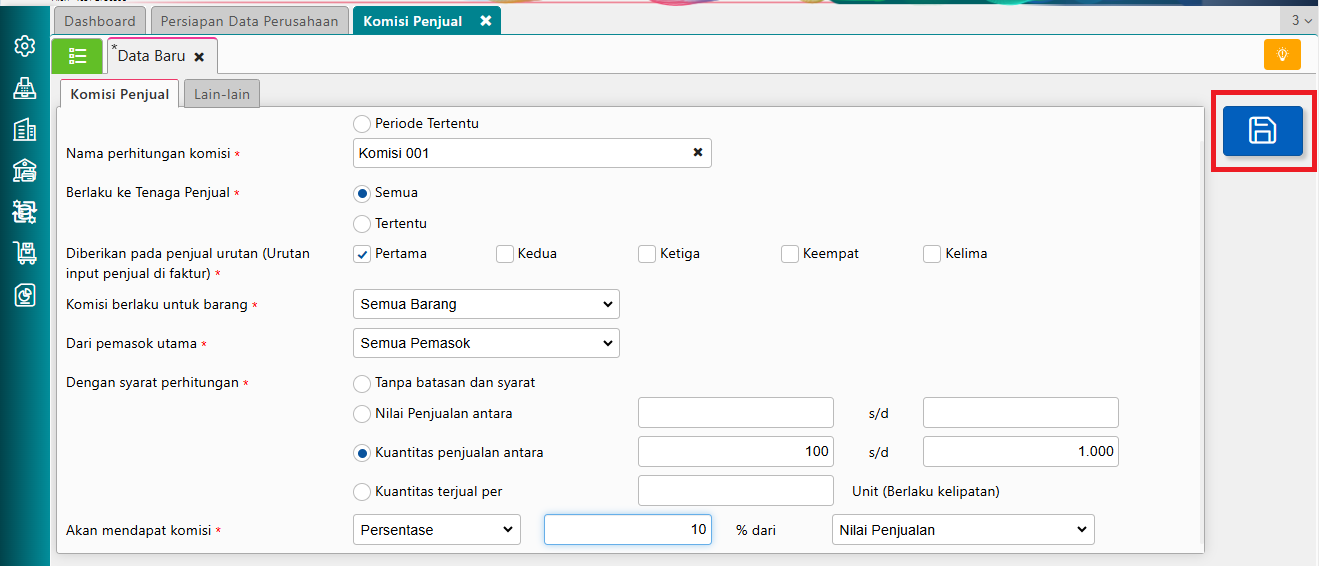Switch to Persiapan Data Perusahaan tab

point(250,20)
